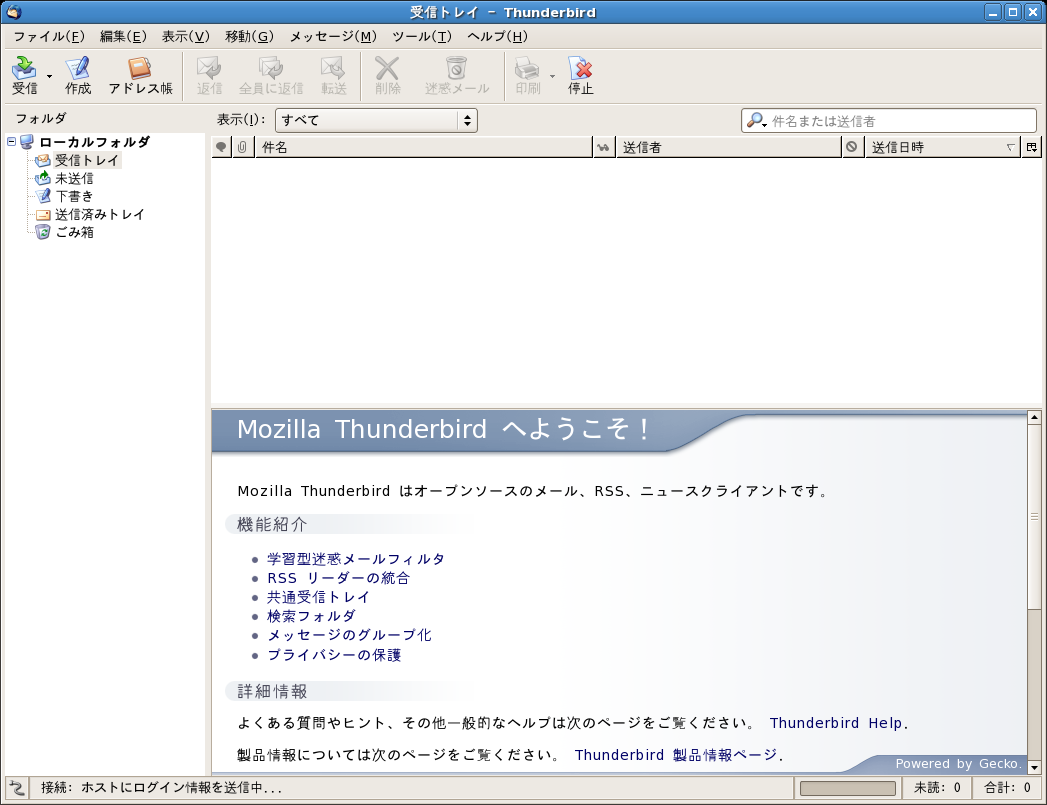The width and height of the screenshot is (1047, 805).
Task: Click welcome pane scrollbar down arrow
Action: pos(1034,767)
